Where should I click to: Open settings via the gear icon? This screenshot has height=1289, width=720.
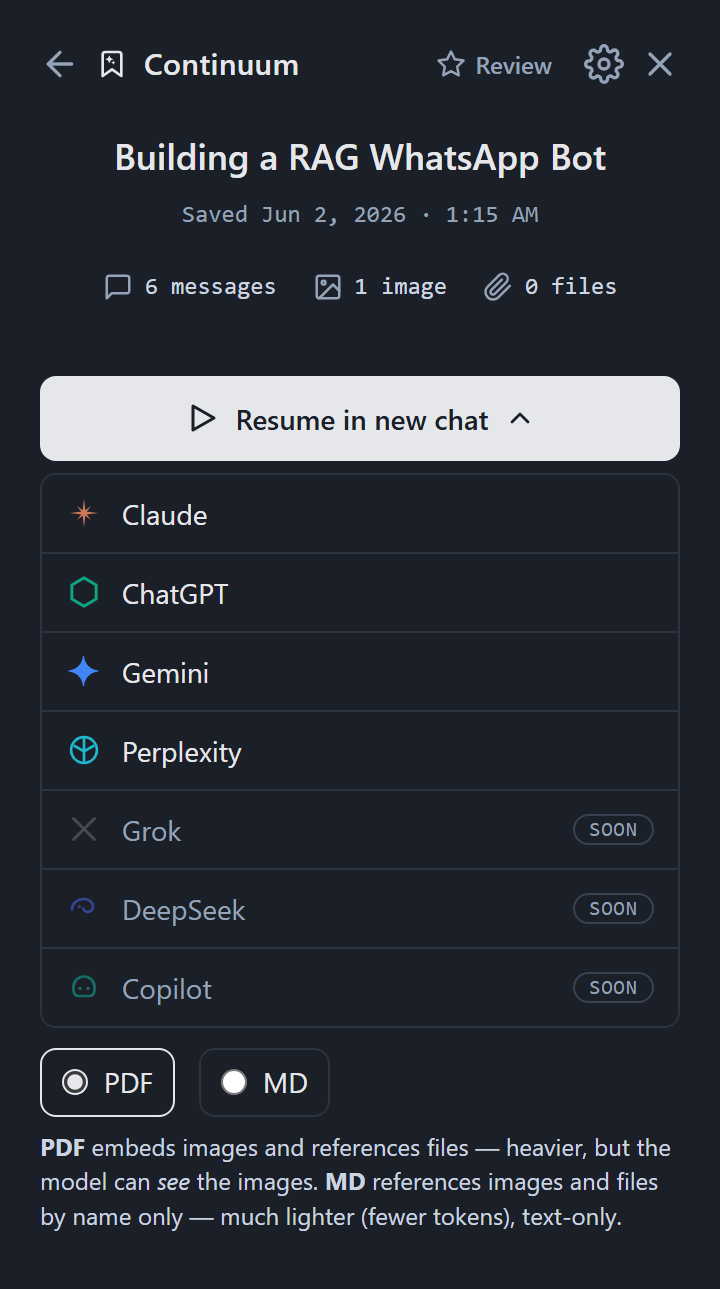pos(603,64)
